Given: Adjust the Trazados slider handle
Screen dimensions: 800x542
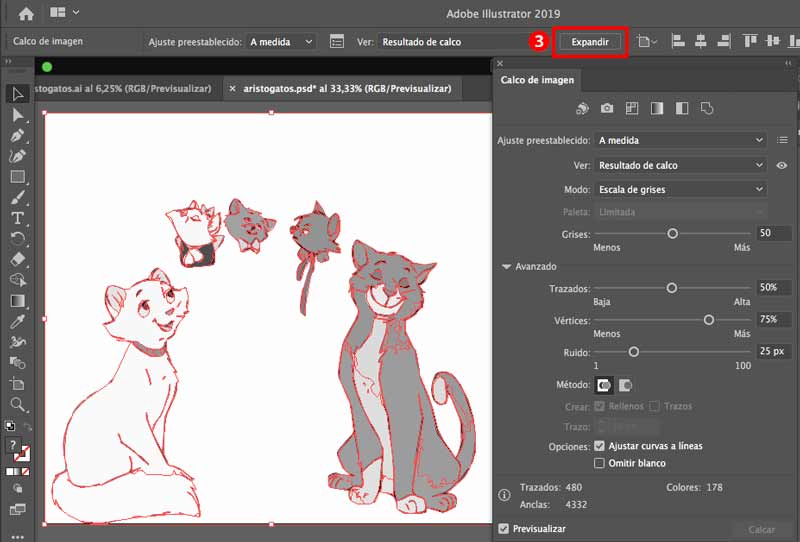Looking at the screenshot, I should (x=671, y=288).
